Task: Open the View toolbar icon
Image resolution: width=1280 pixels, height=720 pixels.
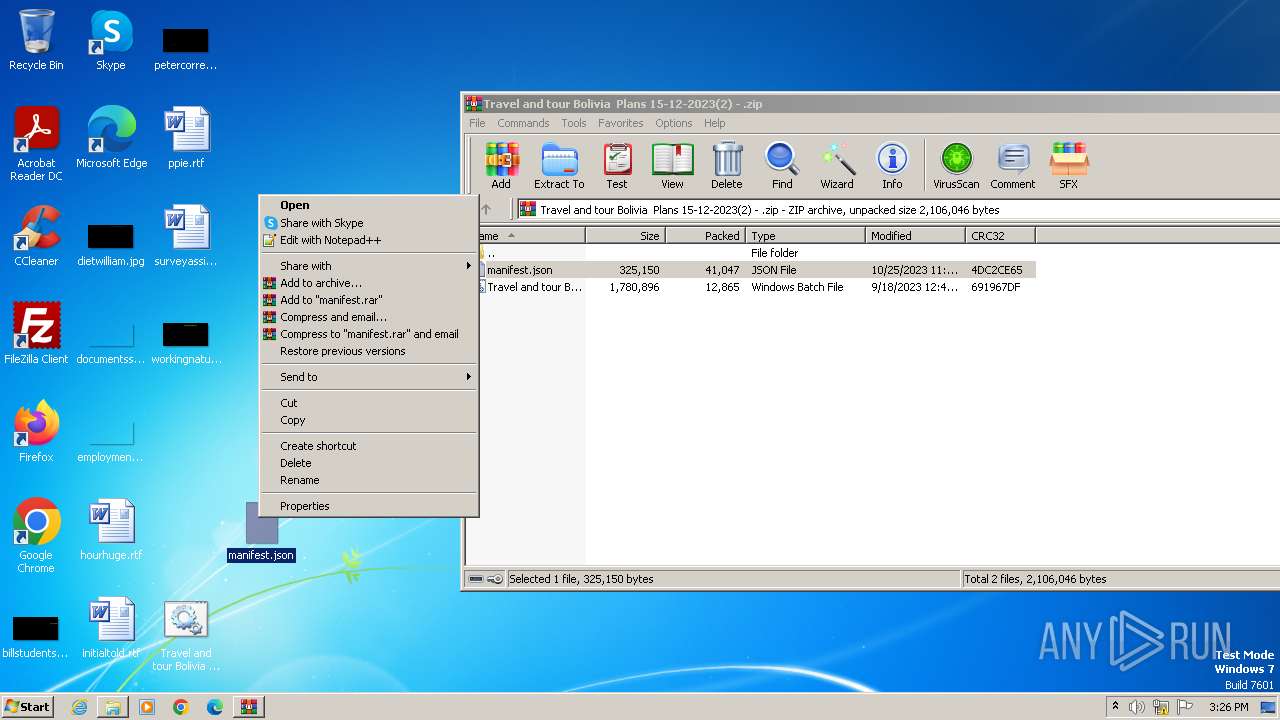Action: pyautogui.click(x=672, y=166)
